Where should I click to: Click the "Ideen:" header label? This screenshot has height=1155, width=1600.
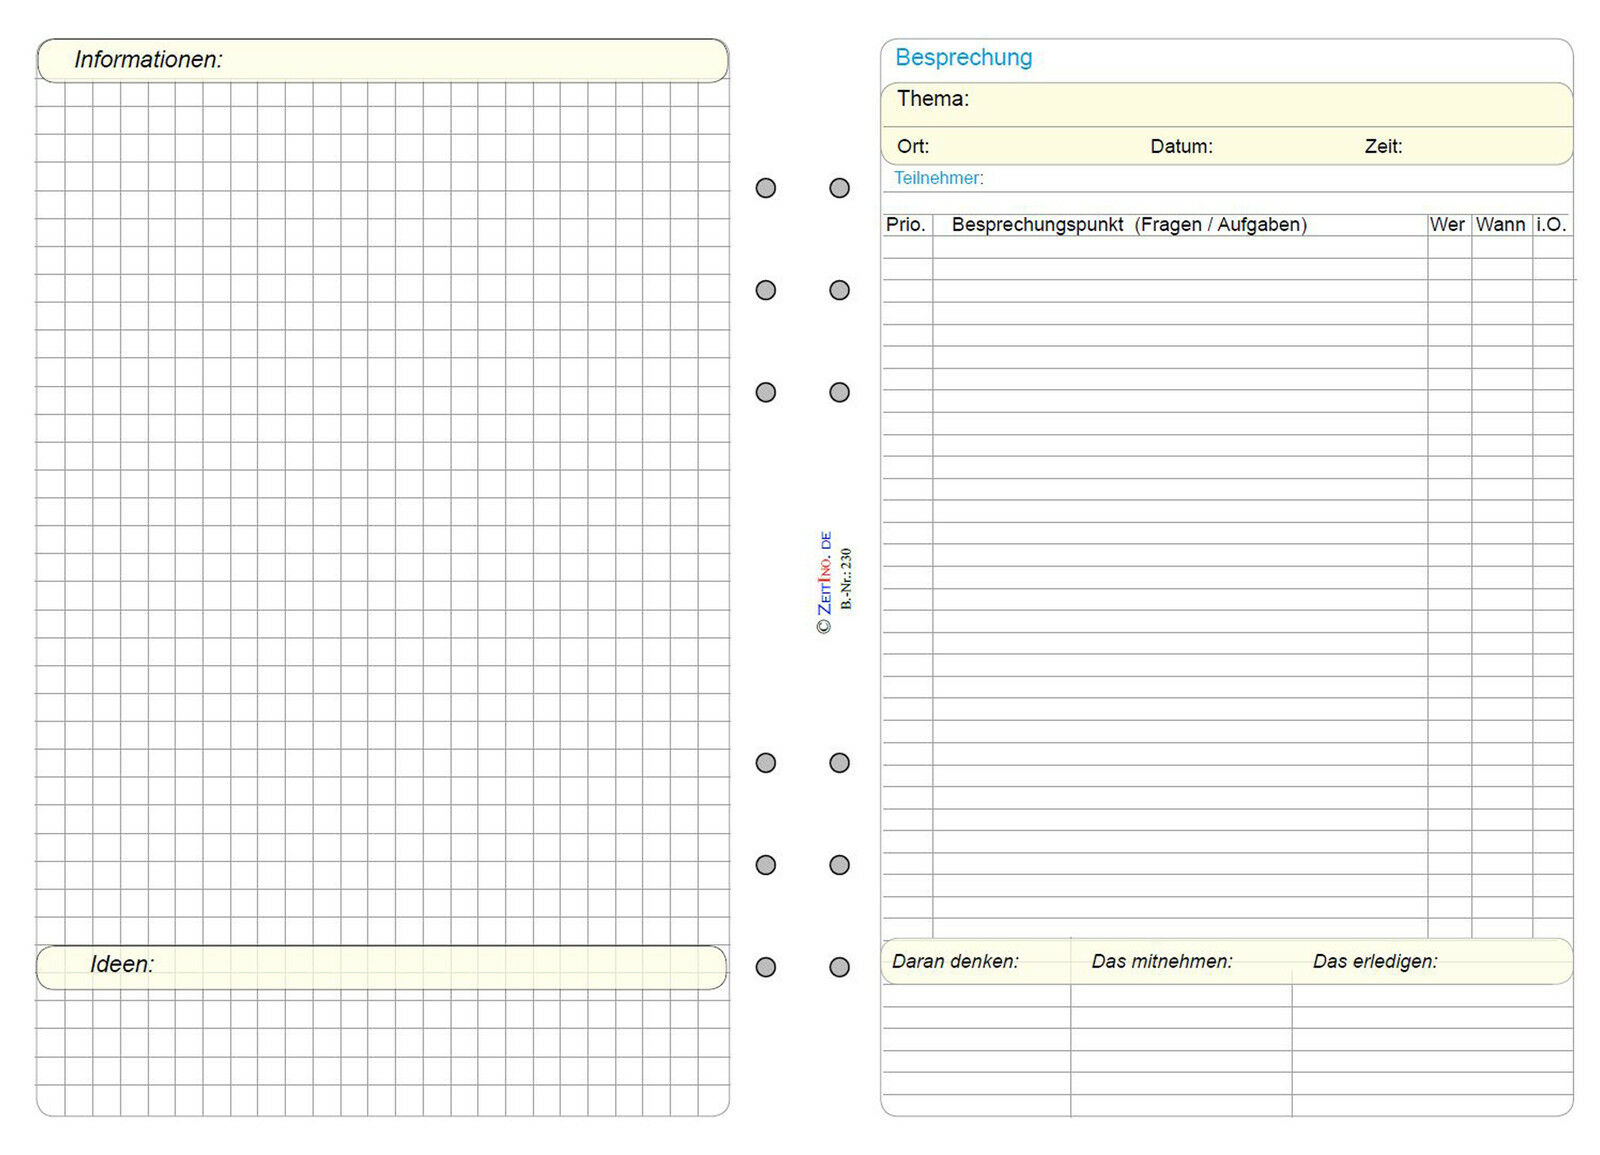click(122, 964)
